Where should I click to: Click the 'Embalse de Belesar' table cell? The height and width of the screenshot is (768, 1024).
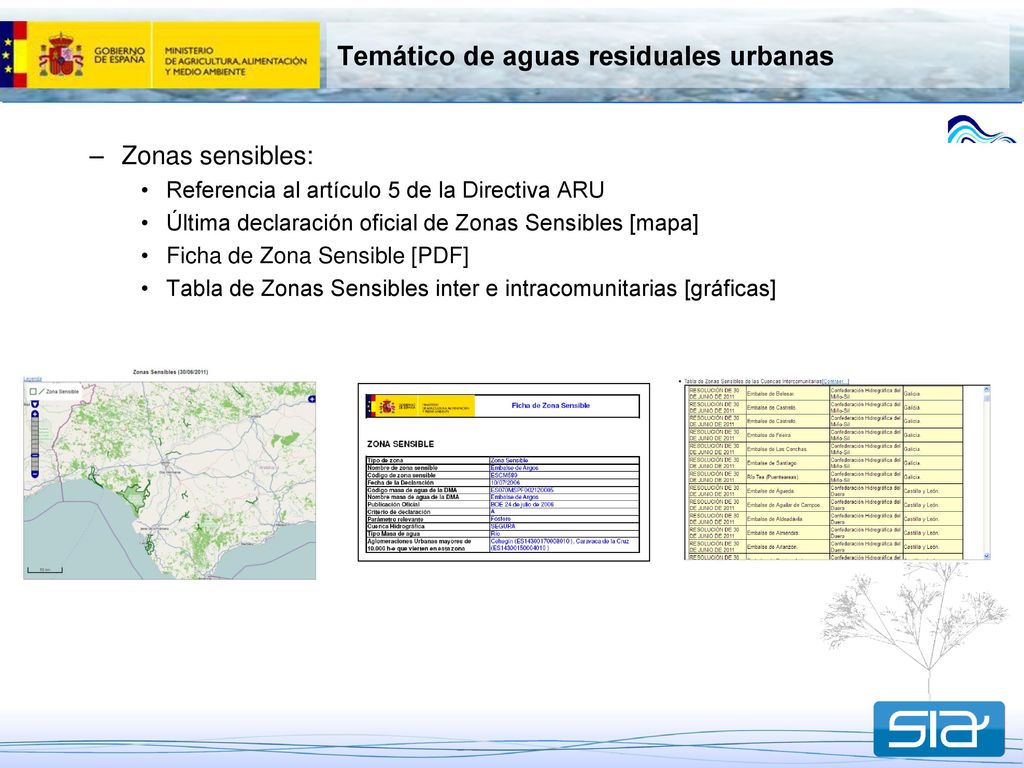(x=788, y=394)
